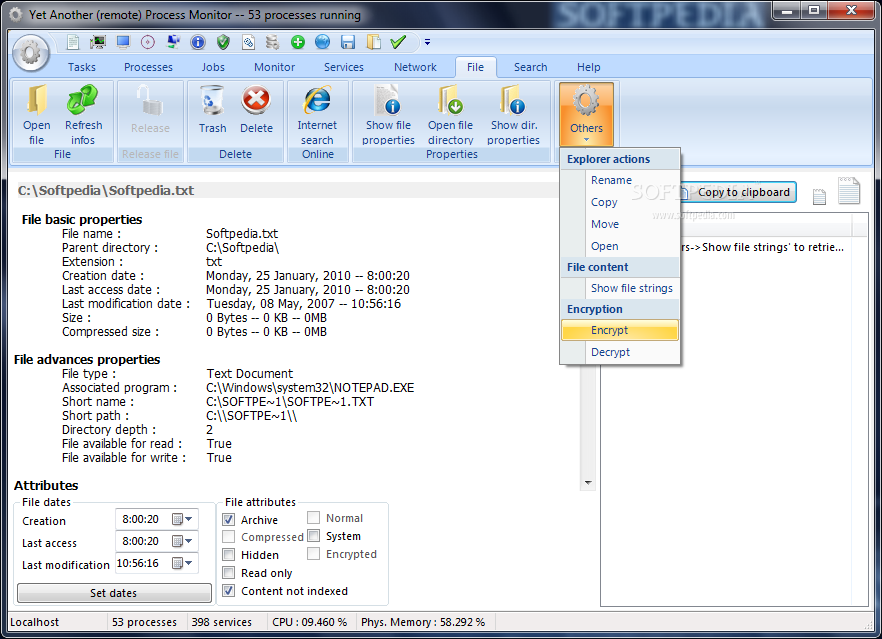Toggle the System attribute checkbox
Viewport: 882px width, 639px height.
pos(313,536)
